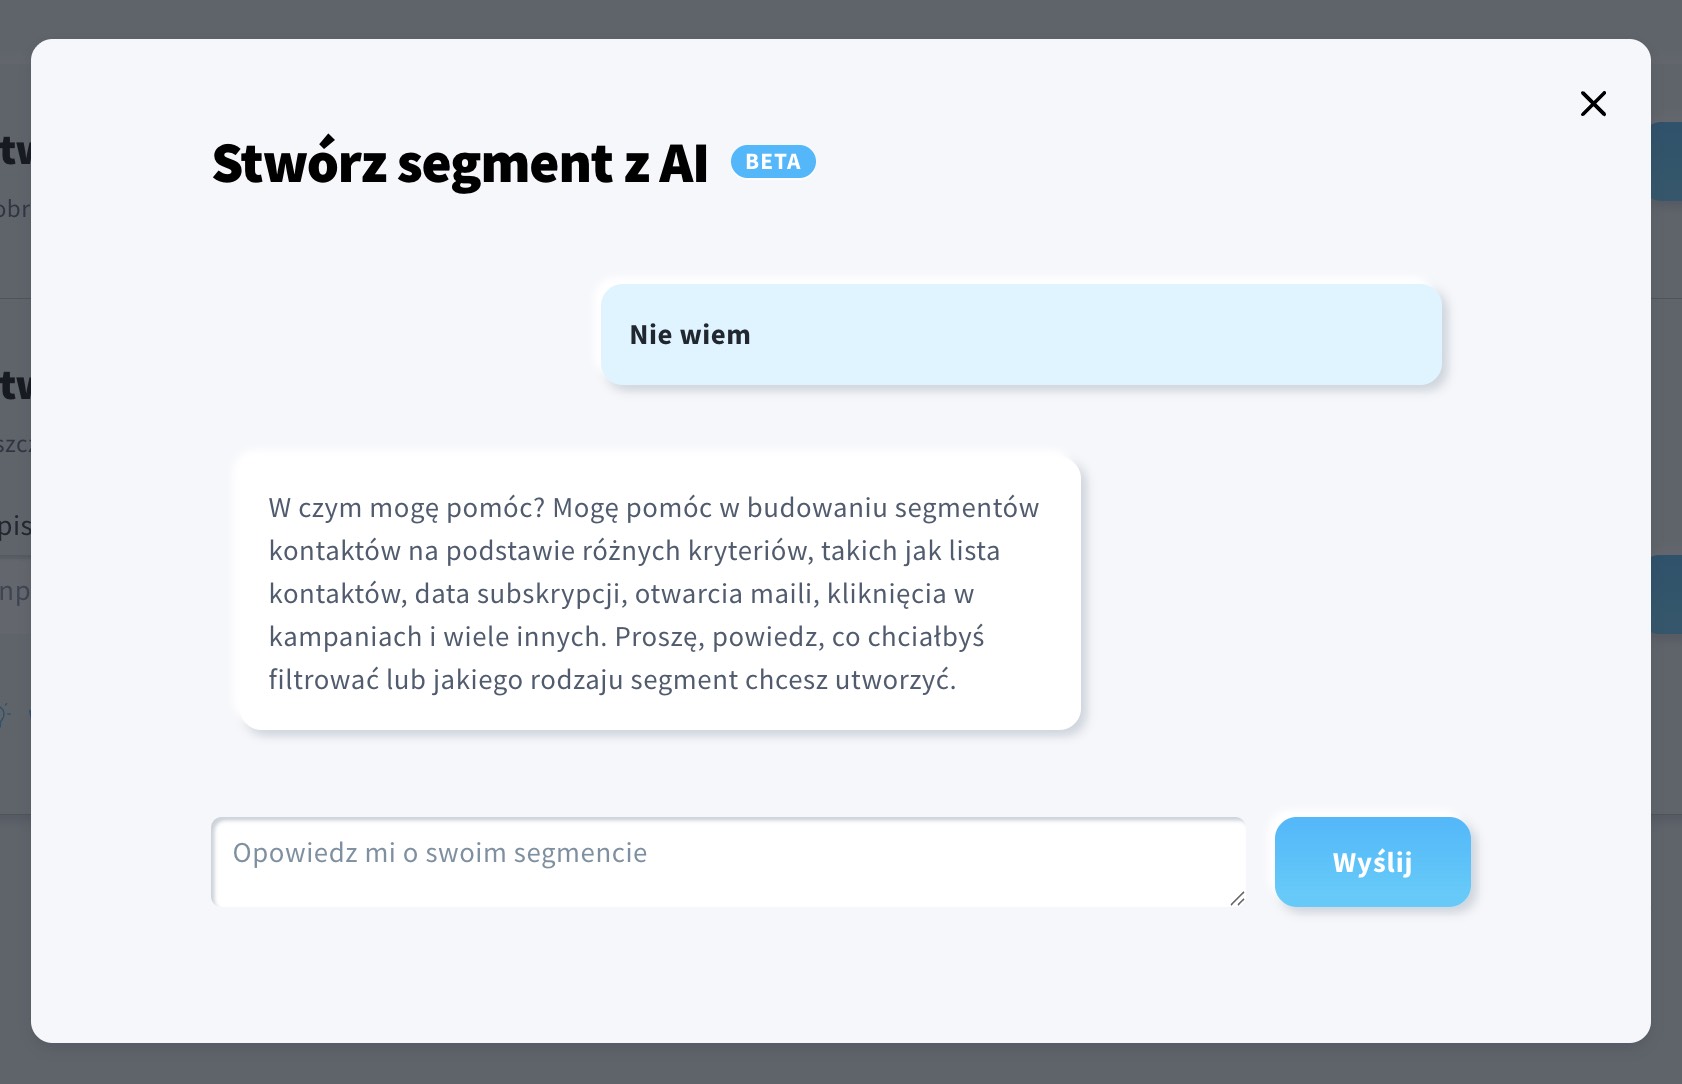1682x1084 pixels.
Task: Click the blue button peeking at middle right
Action: pyautogui.click(x=1671, y=591)
